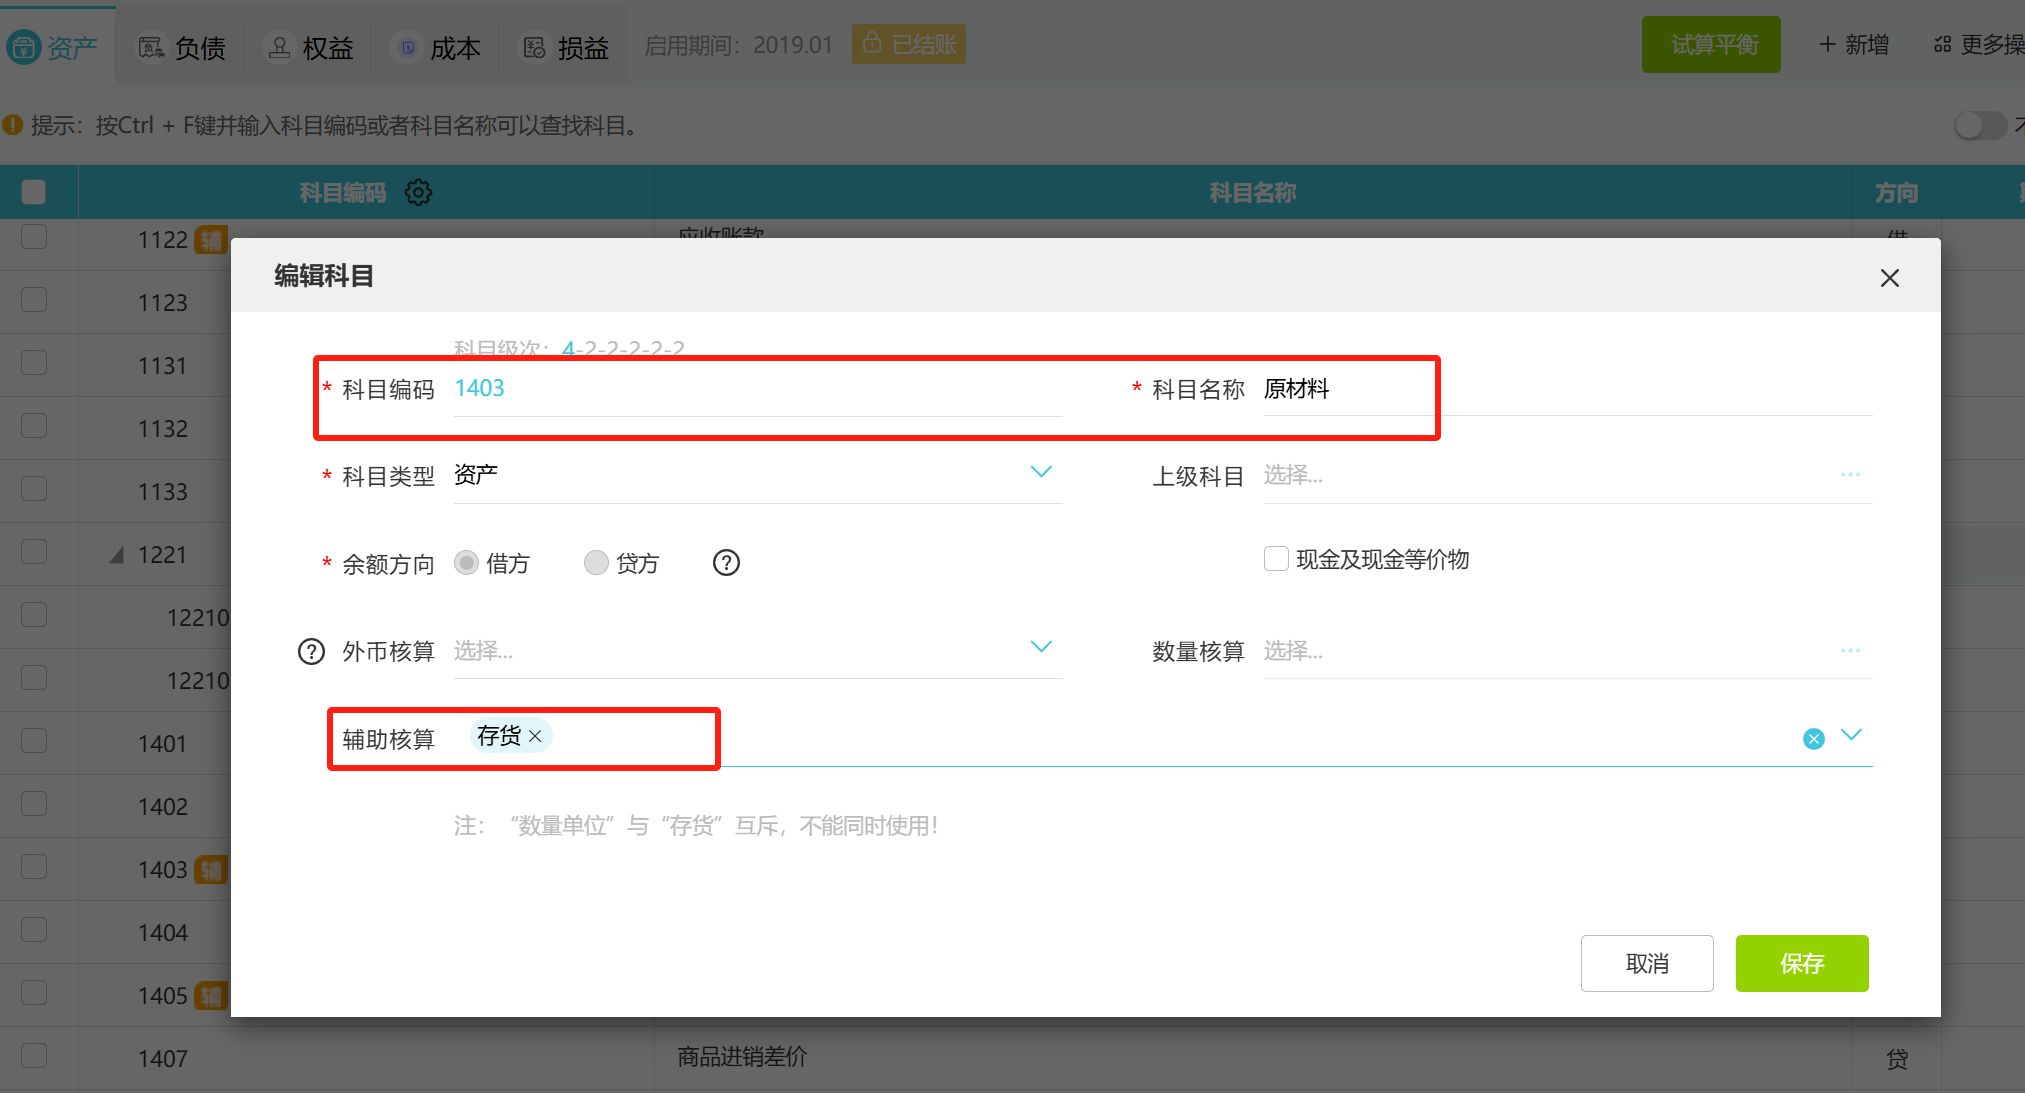Click the 取消 button
This screenshot has width=2025, height=1093.
click(1646, 963)
